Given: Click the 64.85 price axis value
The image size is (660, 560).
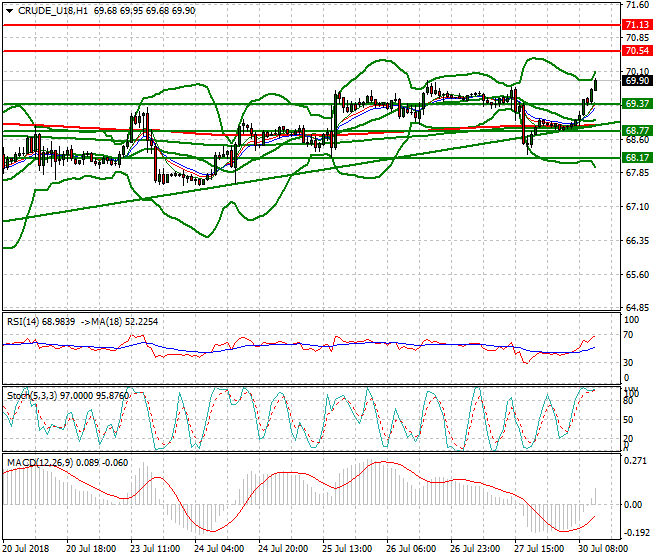Looking at the screenshot, I should 637,307.
